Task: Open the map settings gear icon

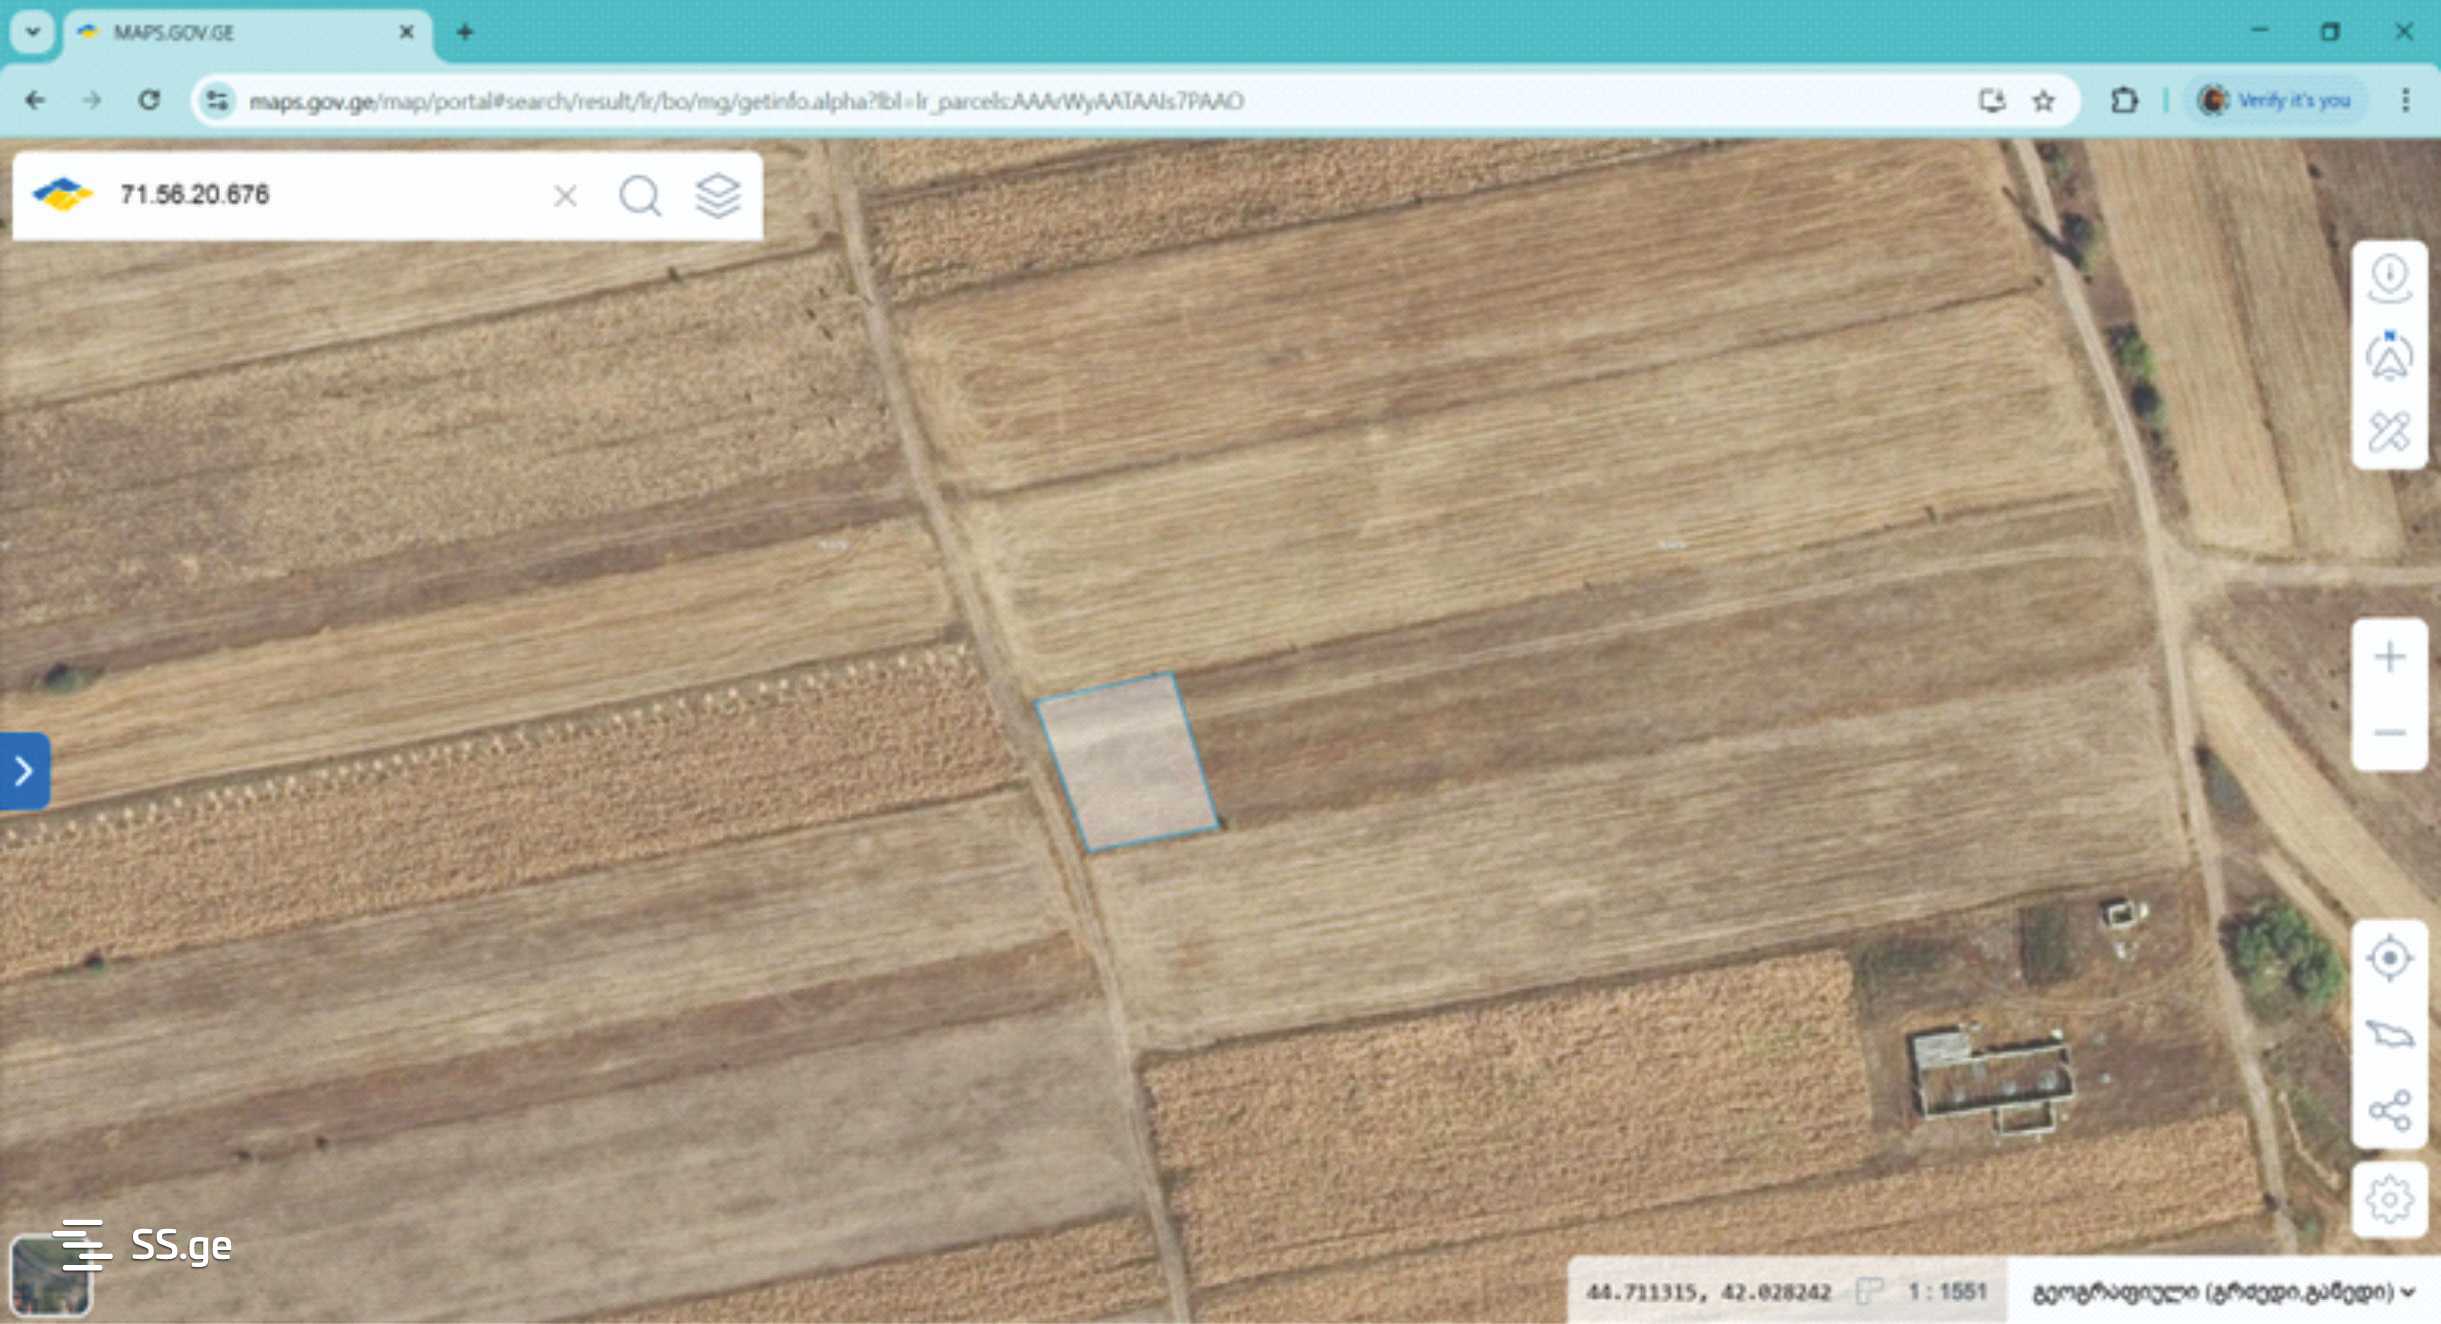Action: tap(2389, 1198)
